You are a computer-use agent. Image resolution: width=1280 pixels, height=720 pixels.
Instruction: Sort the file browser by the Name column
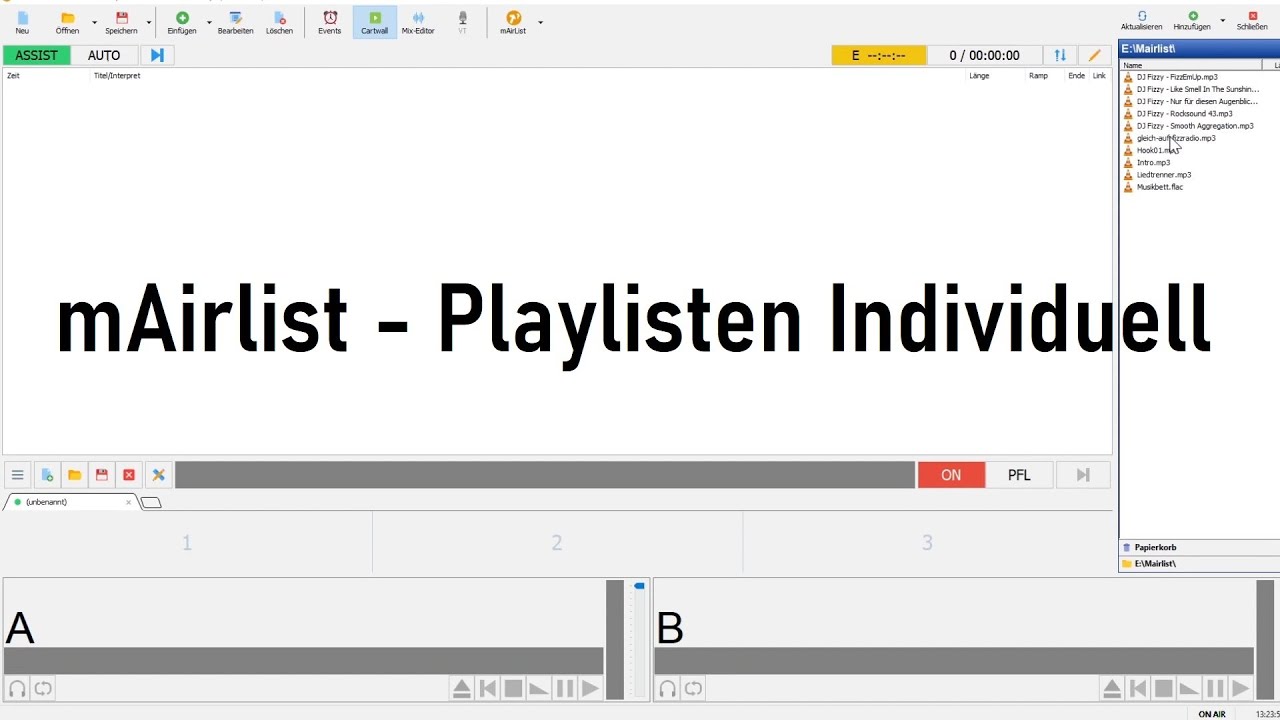click(x=1191, y=65)
